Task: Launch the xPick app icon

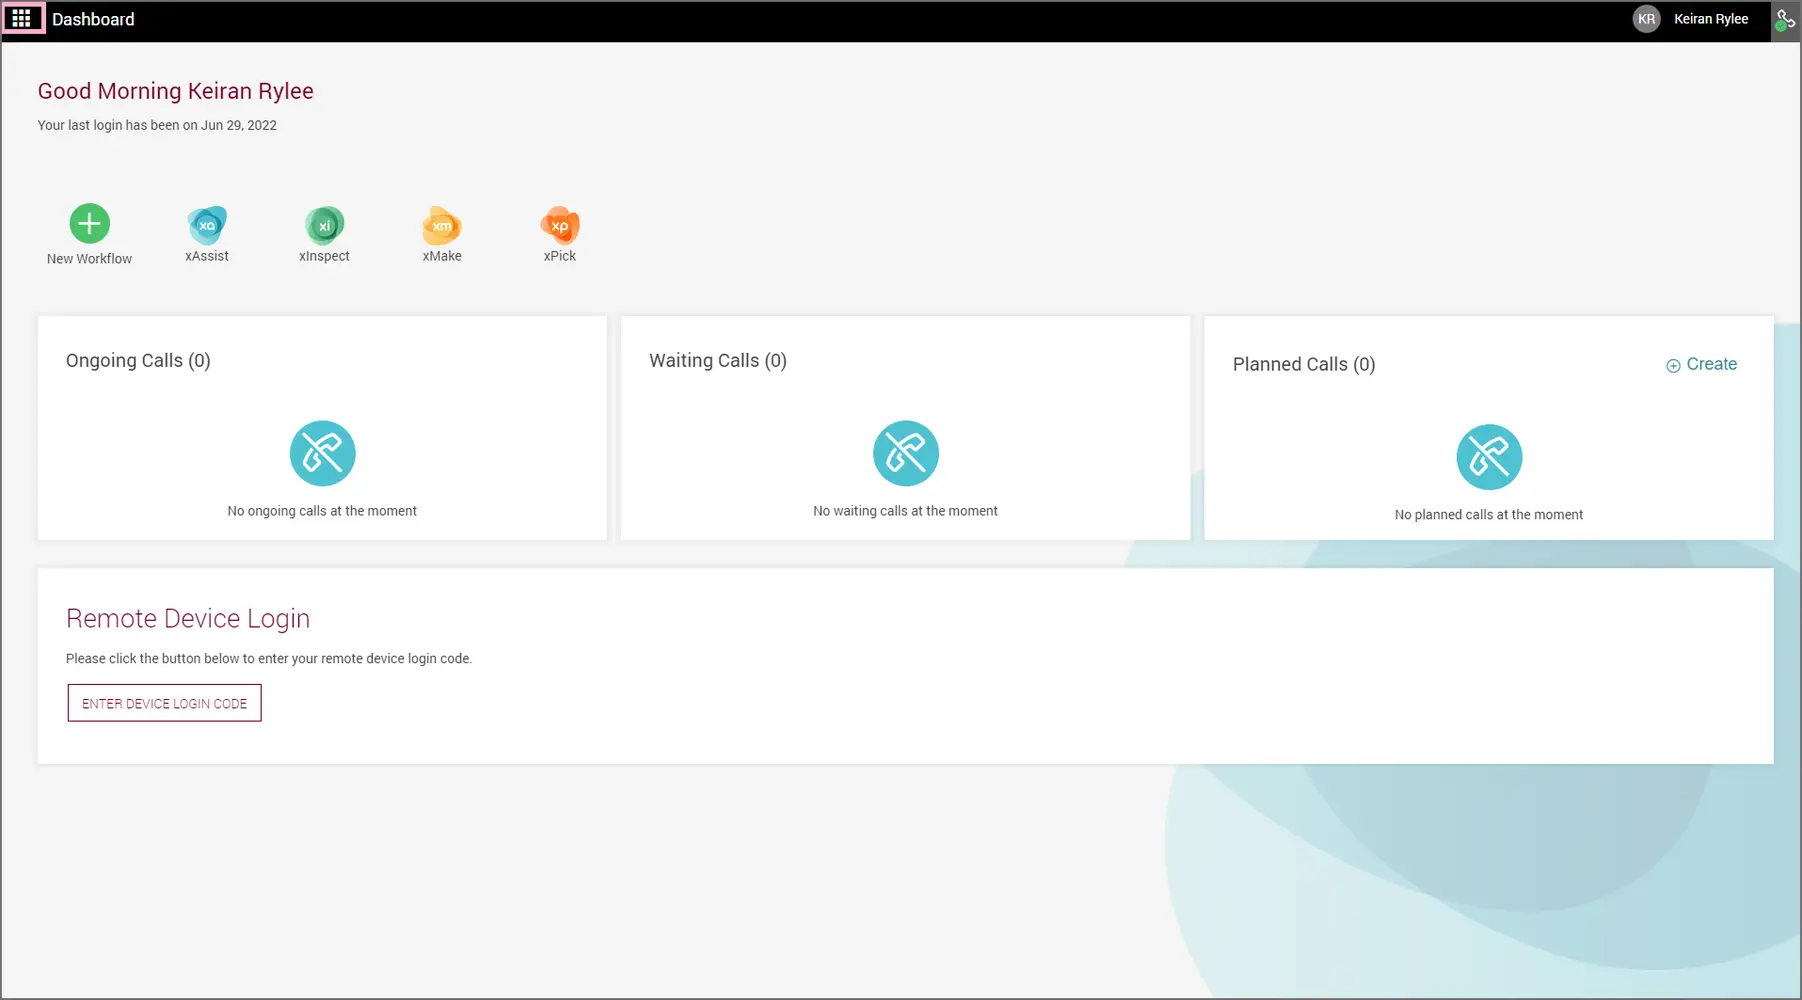Action: [560, 225]
